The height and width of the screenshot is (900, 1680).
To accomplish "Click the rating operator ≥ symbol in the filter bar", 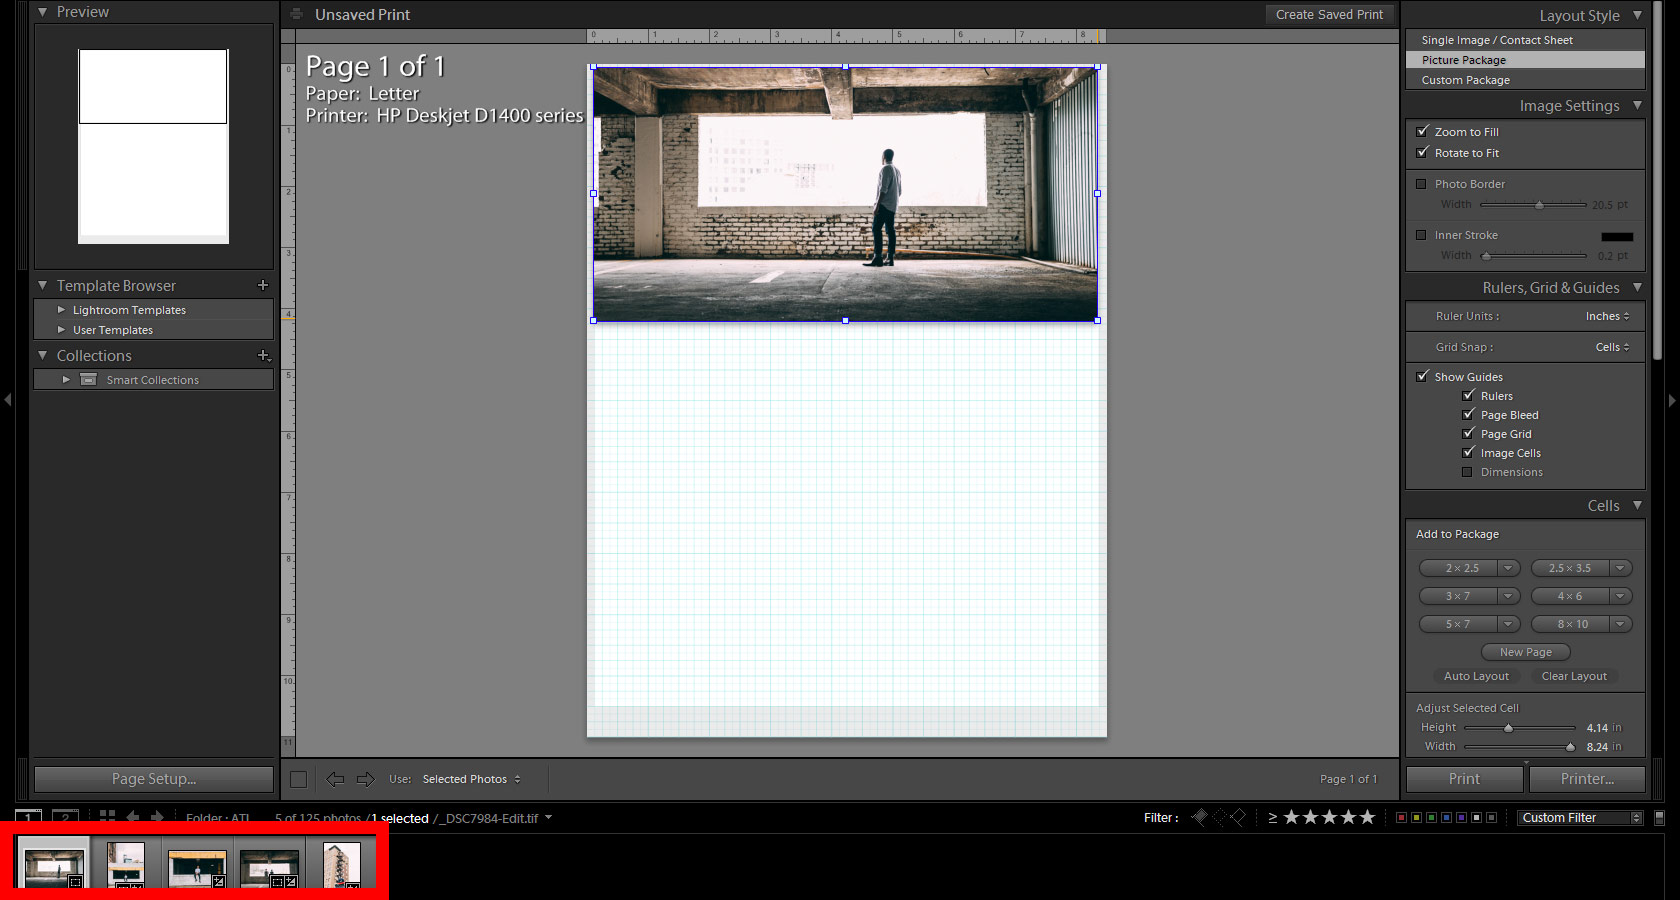I will pyautogui.click(x=1273, y=817).
